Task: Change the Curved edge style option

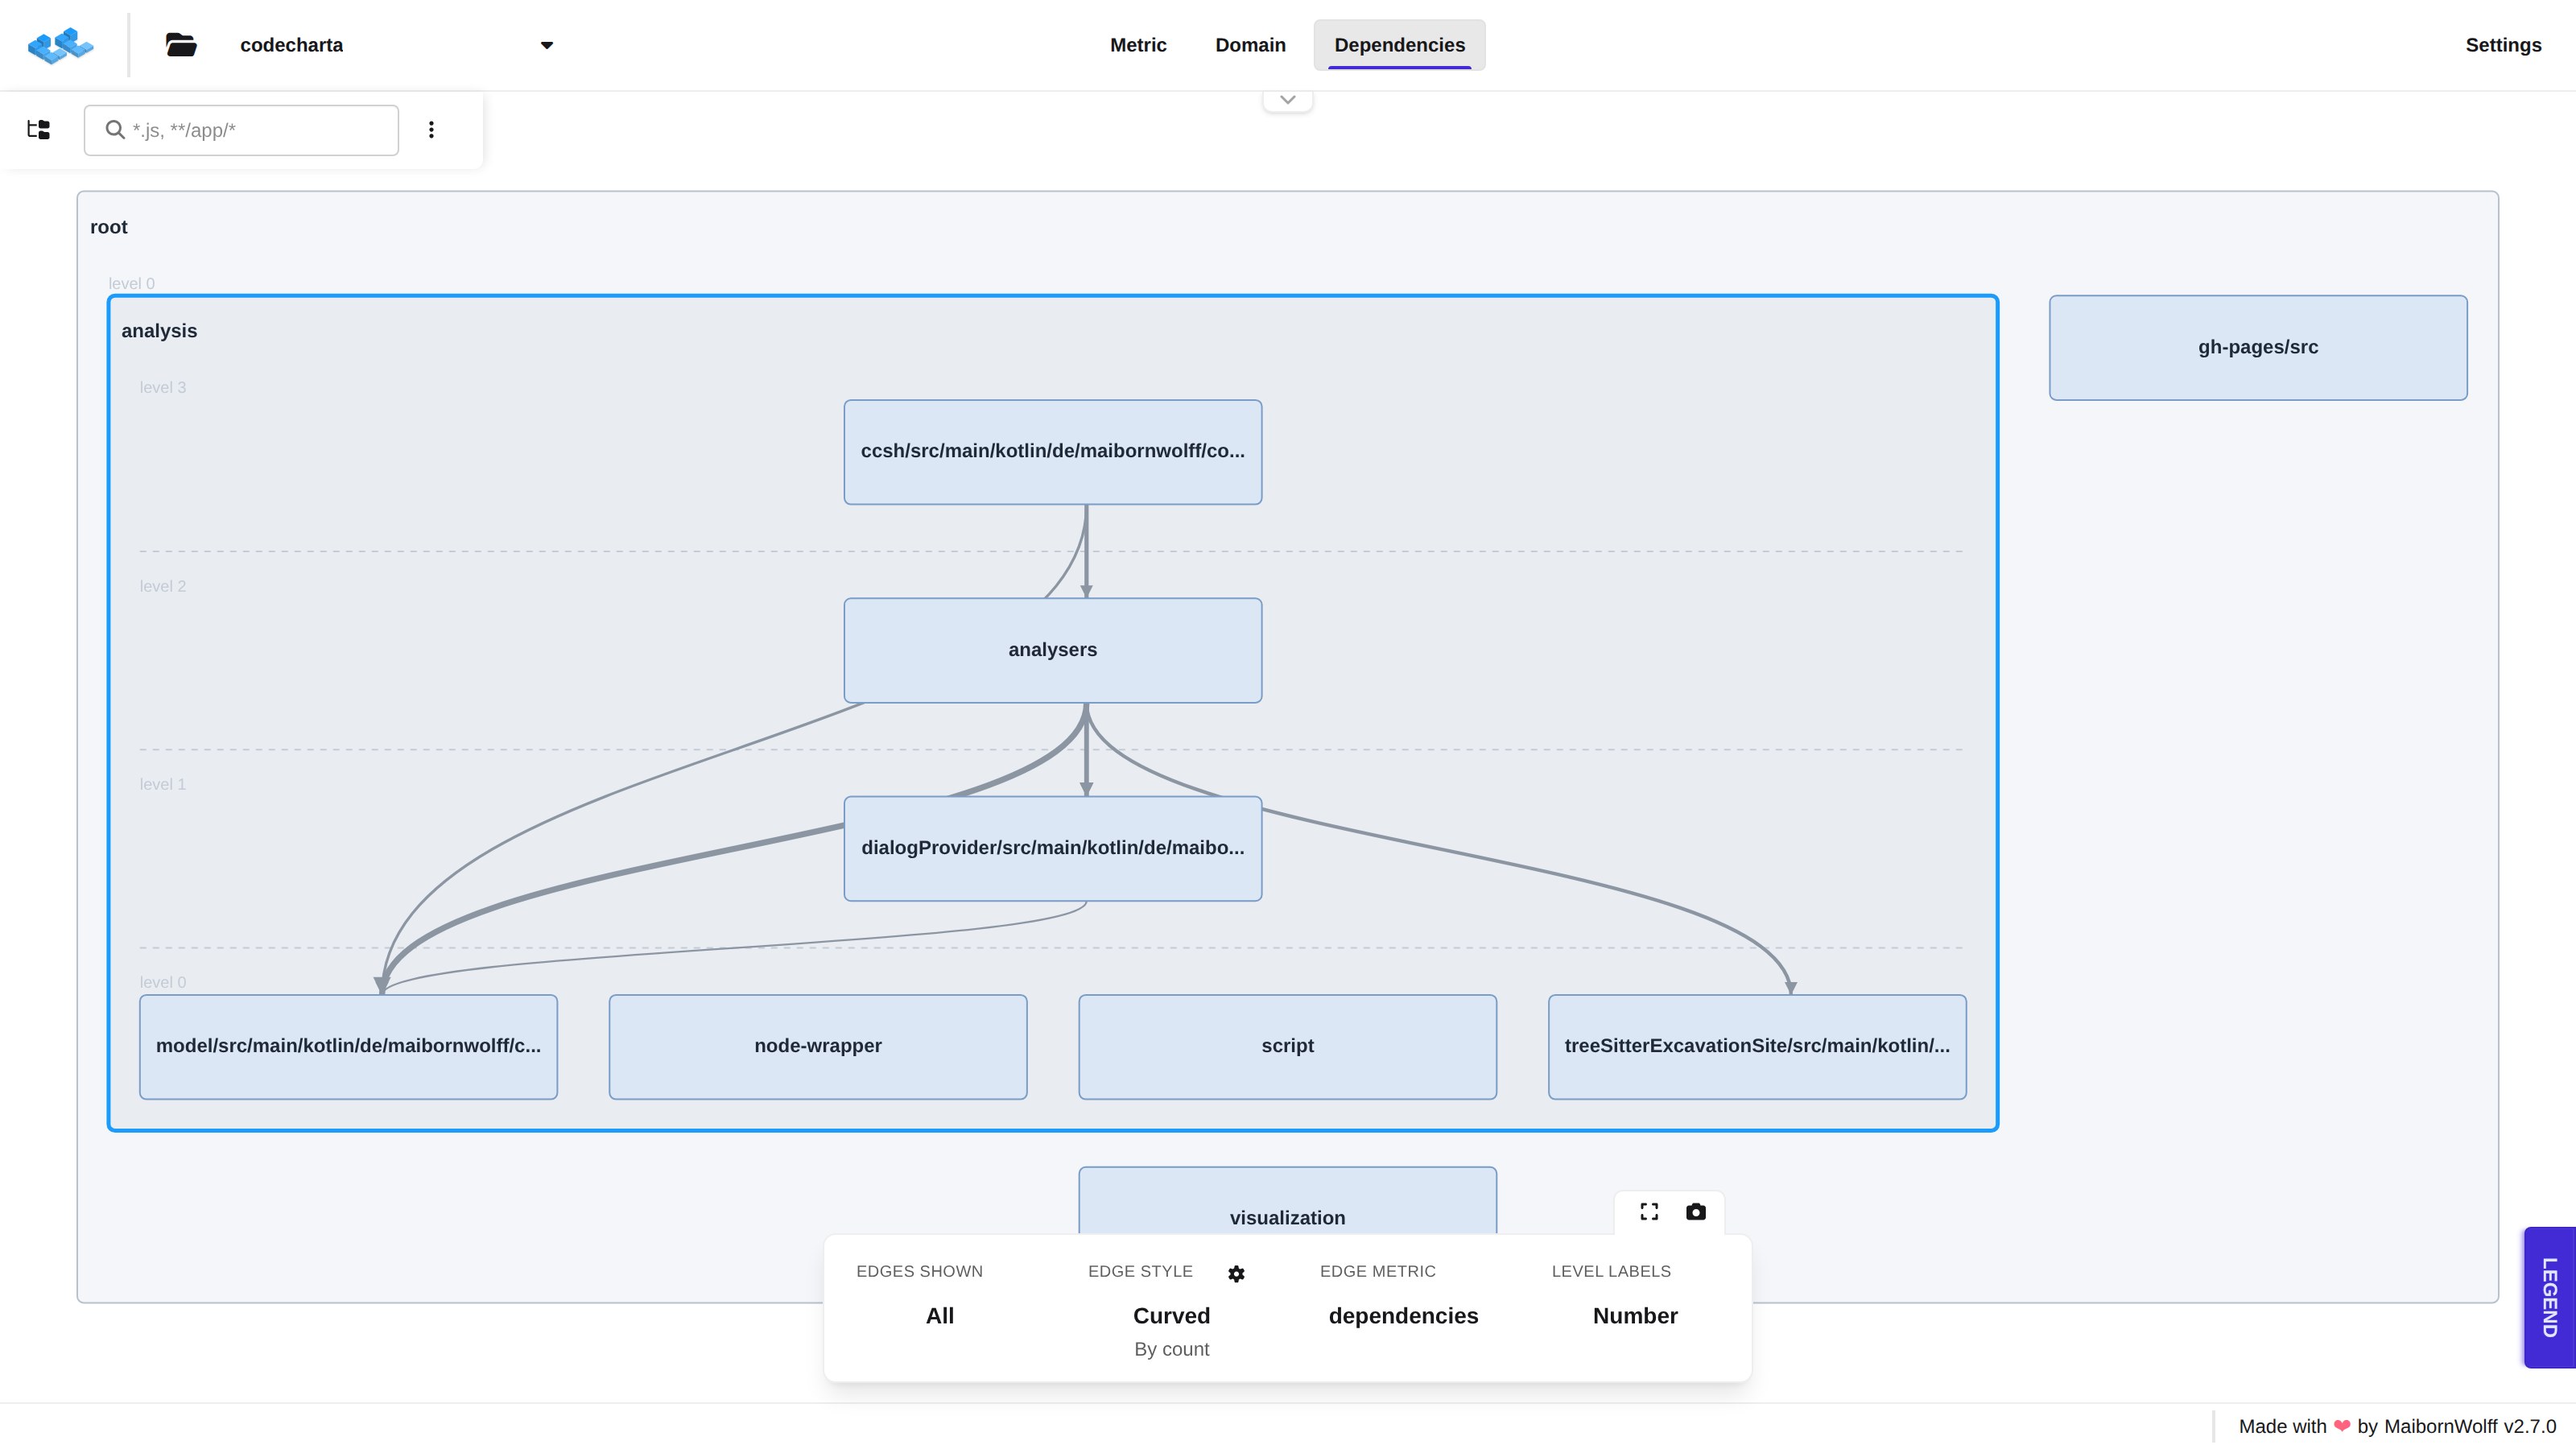Action: (x=1172, y=1316)
